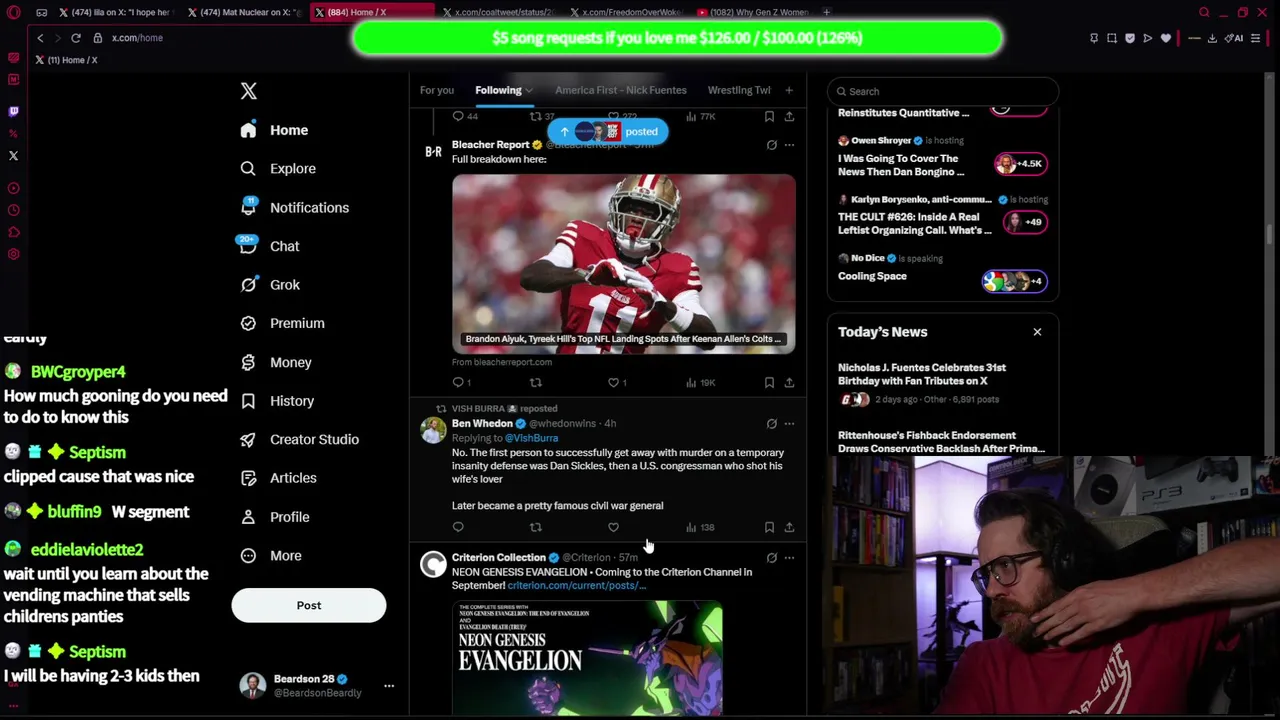Click the History bookmark icon
The width and height of the screenshot is (1280, 720).
point(248,401)
